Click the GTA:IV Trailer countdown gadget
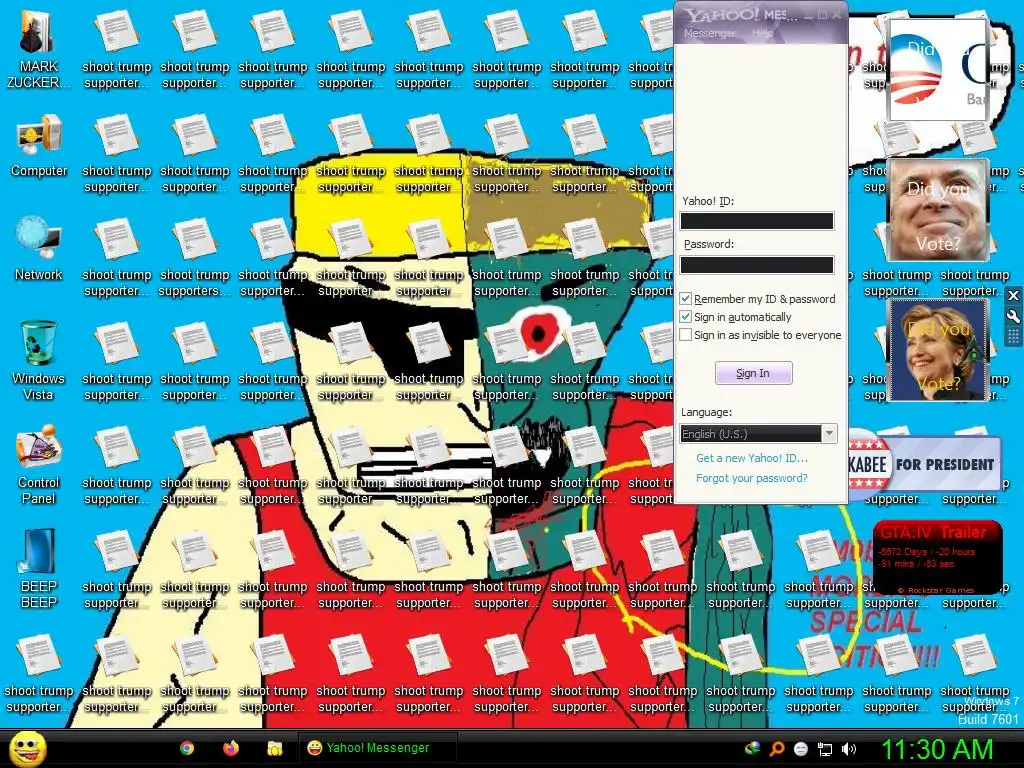 [937, 557]
